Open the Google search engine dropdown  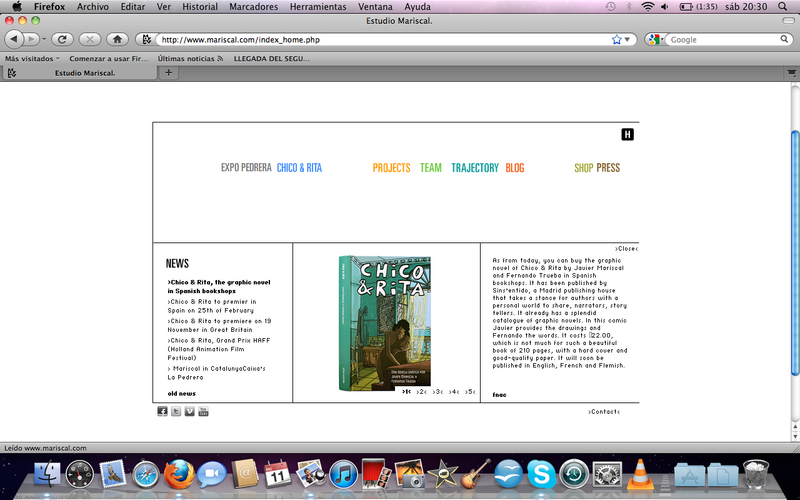click(655, 40)
